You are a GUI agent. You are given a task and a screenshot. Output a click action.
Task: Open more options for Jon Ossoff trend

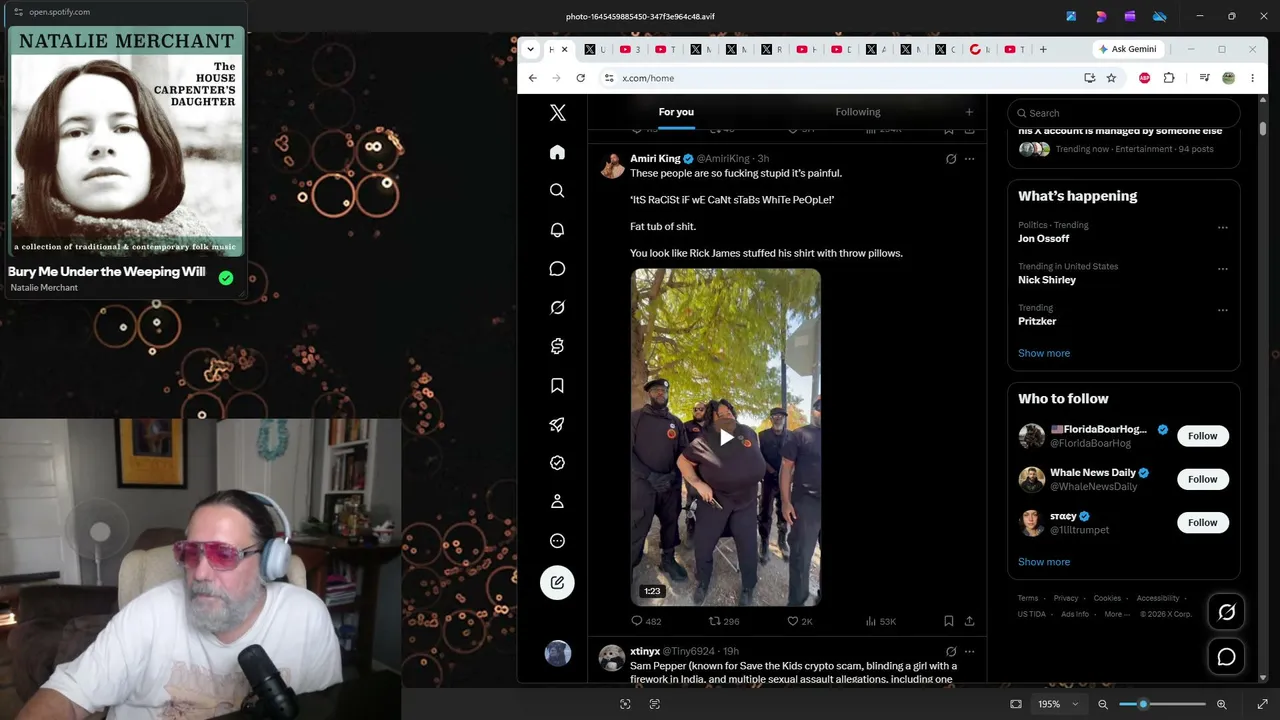[x=1222, y=227]
